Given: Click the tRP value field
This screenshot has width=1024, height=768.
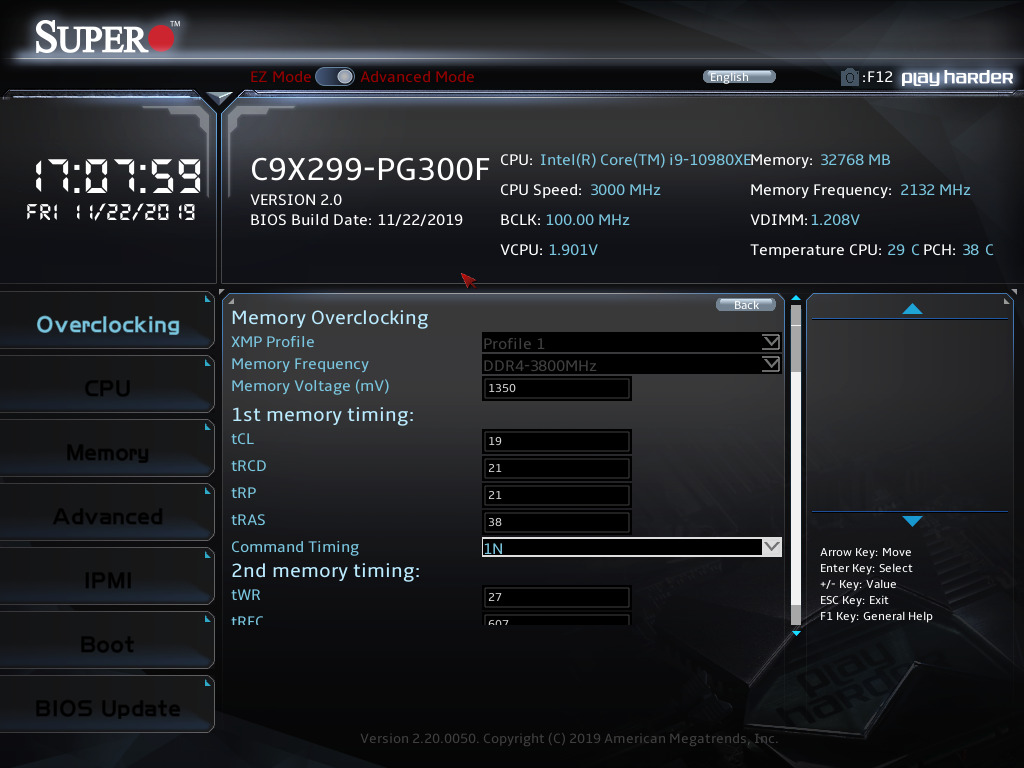Looking at the screenshot, I should (556, 495).
